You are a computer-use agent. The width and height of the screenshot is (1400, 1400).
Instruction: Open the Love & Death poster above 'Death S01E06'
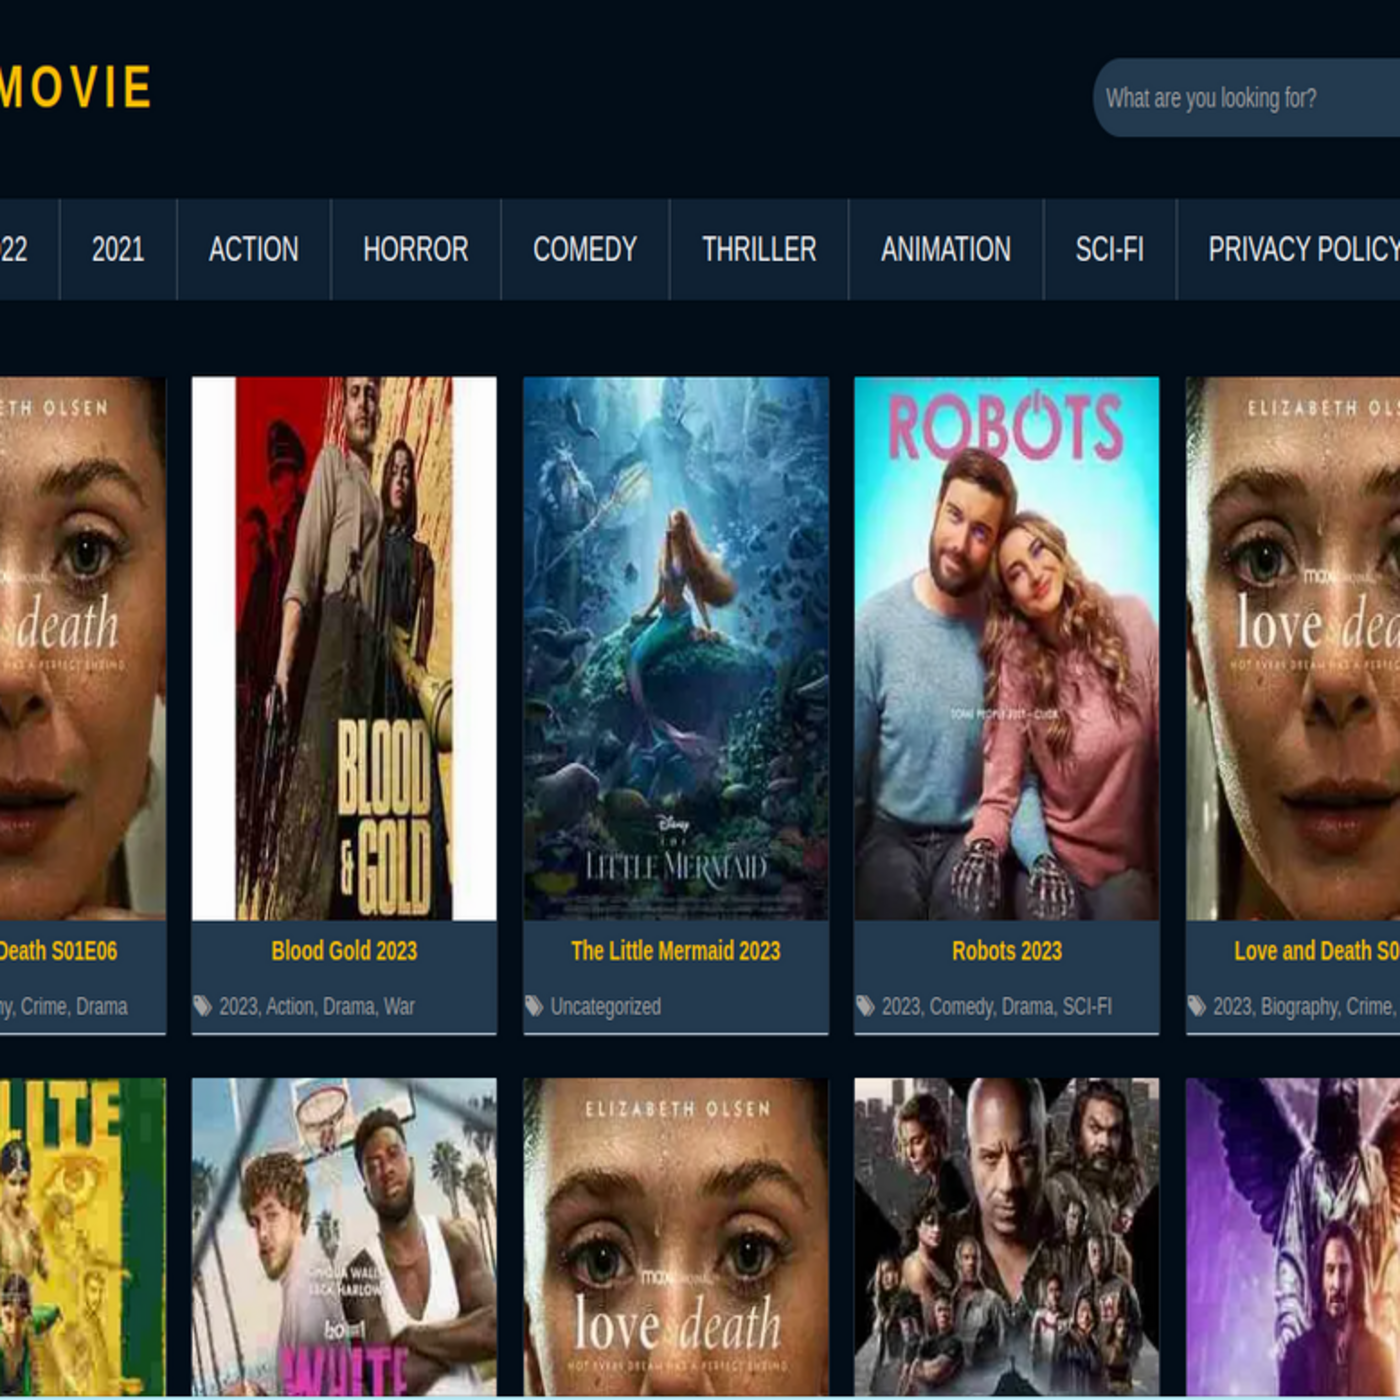coord(83,648)
